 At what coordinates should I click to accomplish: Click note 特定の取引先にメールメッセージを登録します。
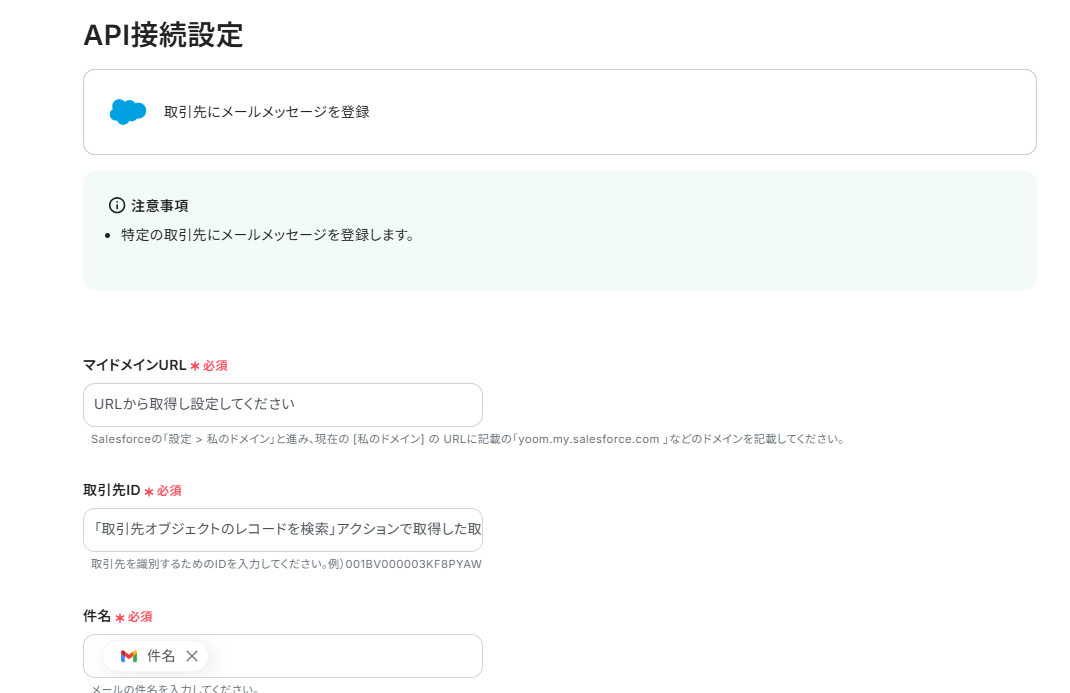(x=268, y=235)
